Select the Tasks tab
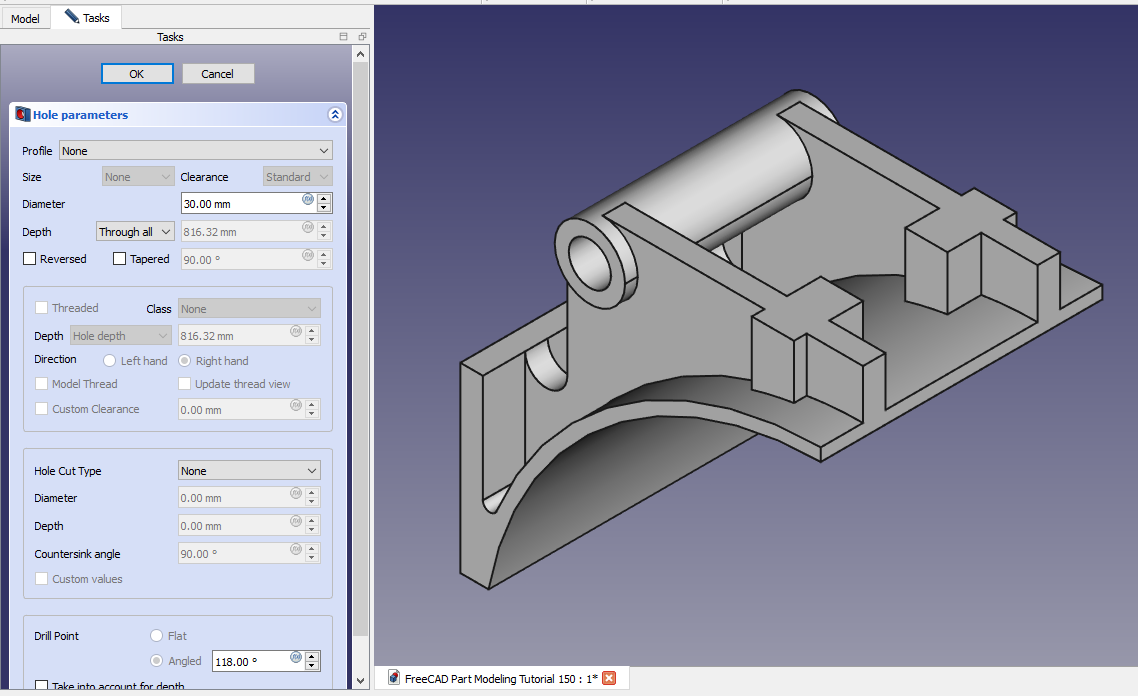This screenshot has height=696, width=1138. [x=87, y=18]
